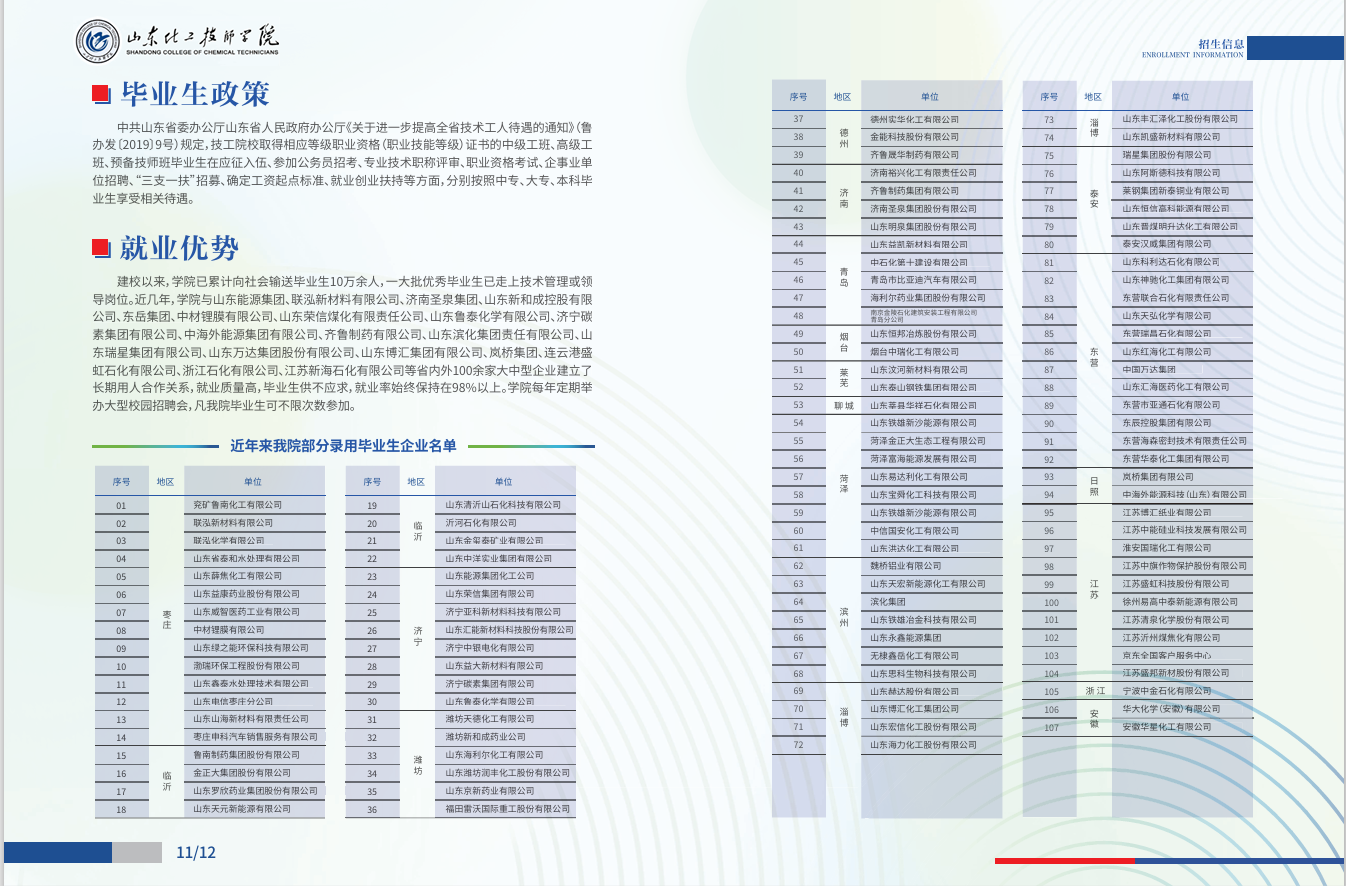Image resolution: width=1346 pixels, height=886 pixels.
Task: Click row number 18
Action: click(121, 808)
